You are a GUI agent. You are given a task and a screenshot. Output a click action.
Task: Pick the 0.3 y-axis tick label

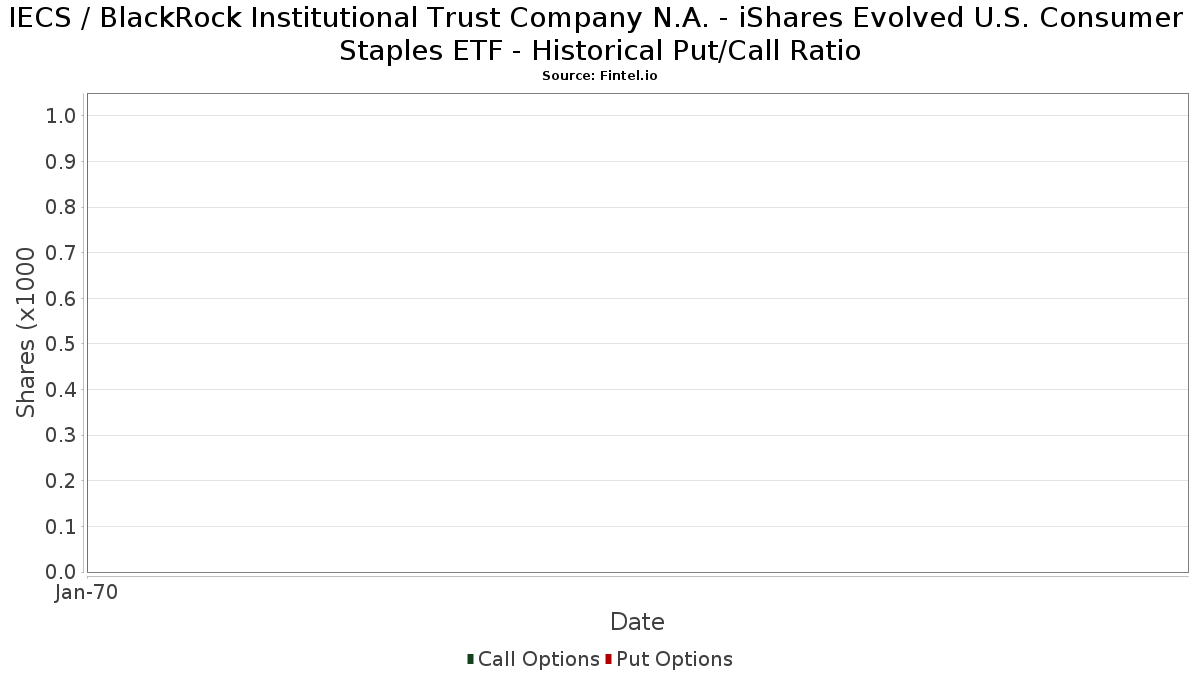(x=61, y=435)
